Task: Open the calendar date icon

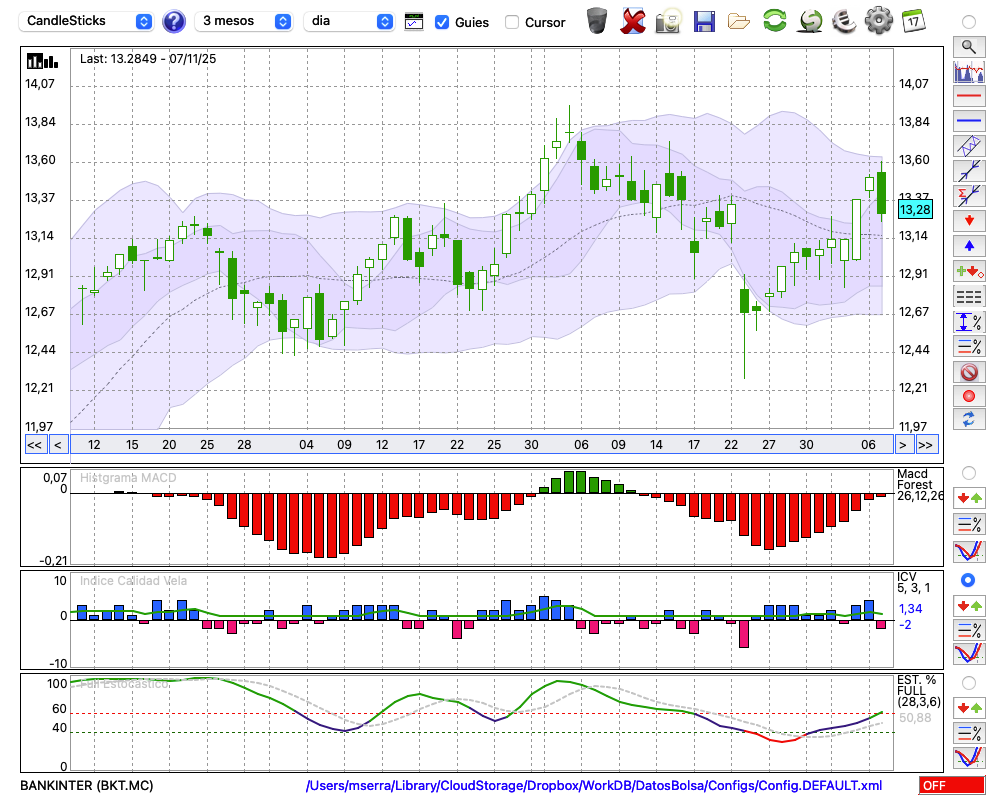Action: tap(913, 21)
